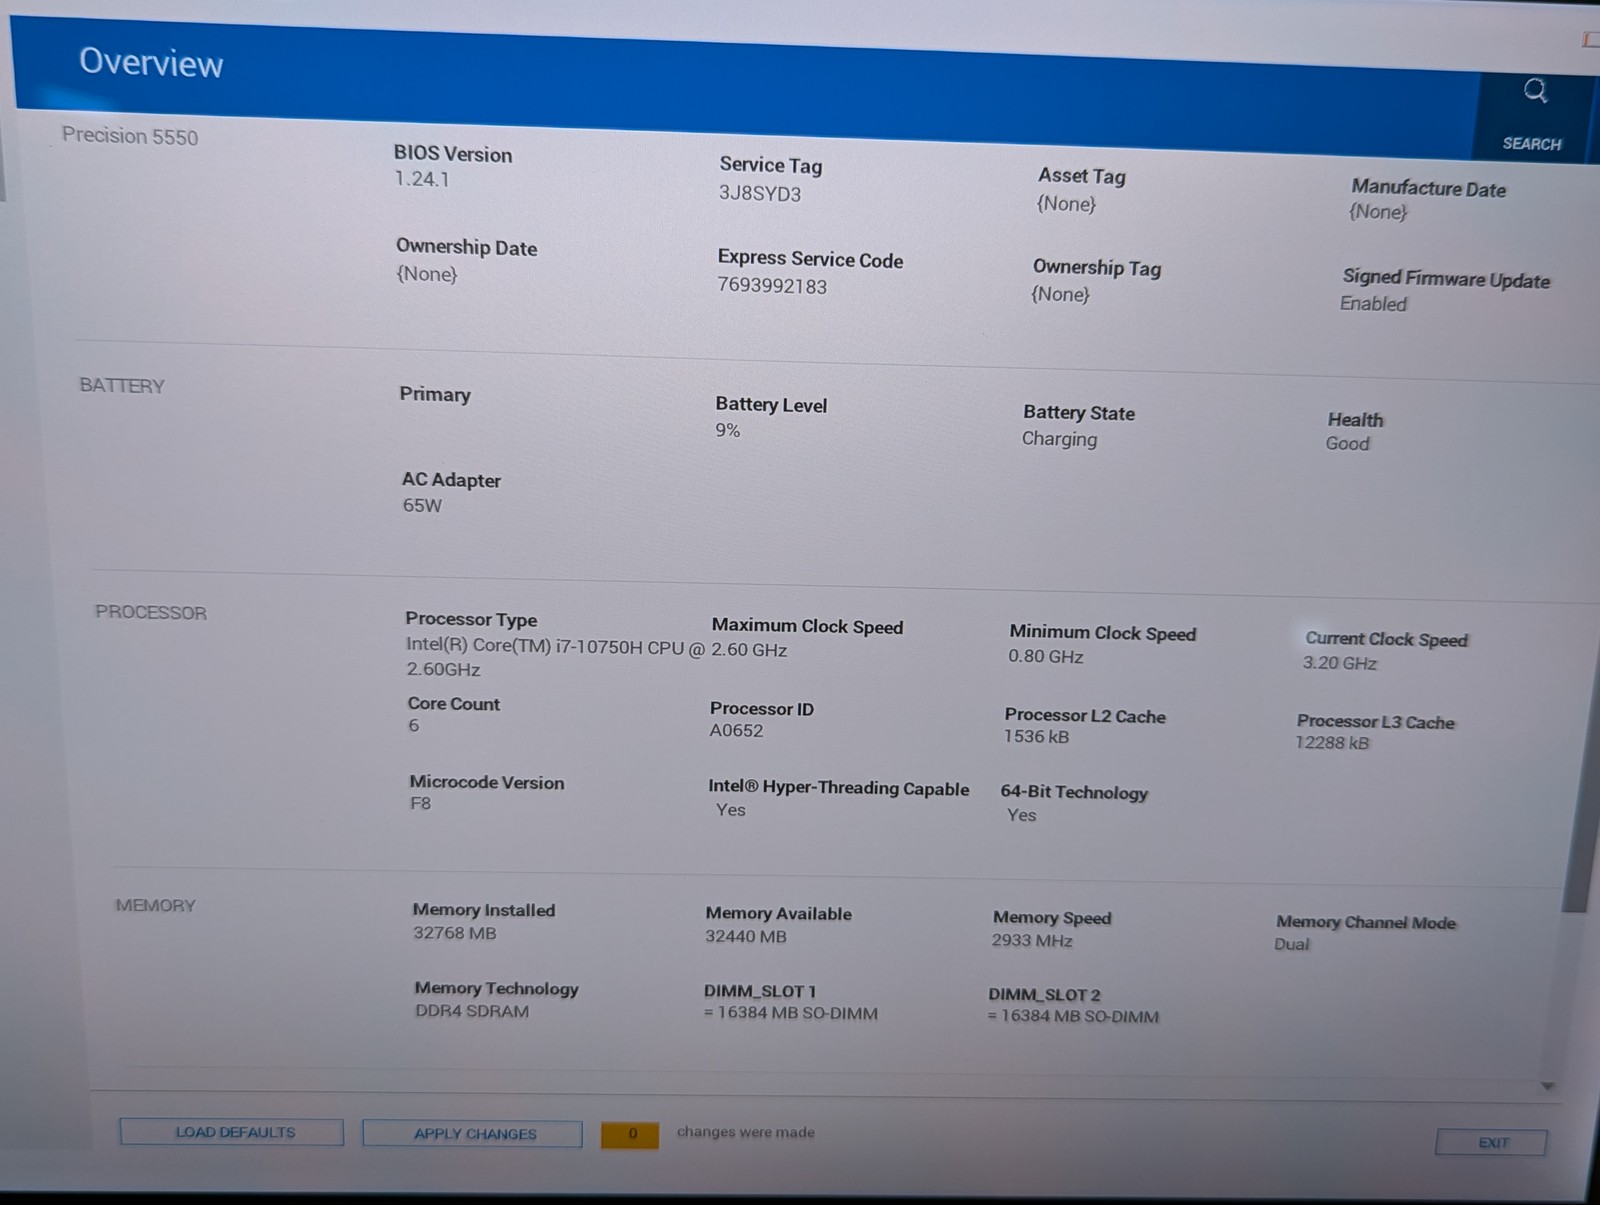This screenshot has height=1205, width=1600.
Task: Select battery health value Good
Action: [x=1347, y=443]
